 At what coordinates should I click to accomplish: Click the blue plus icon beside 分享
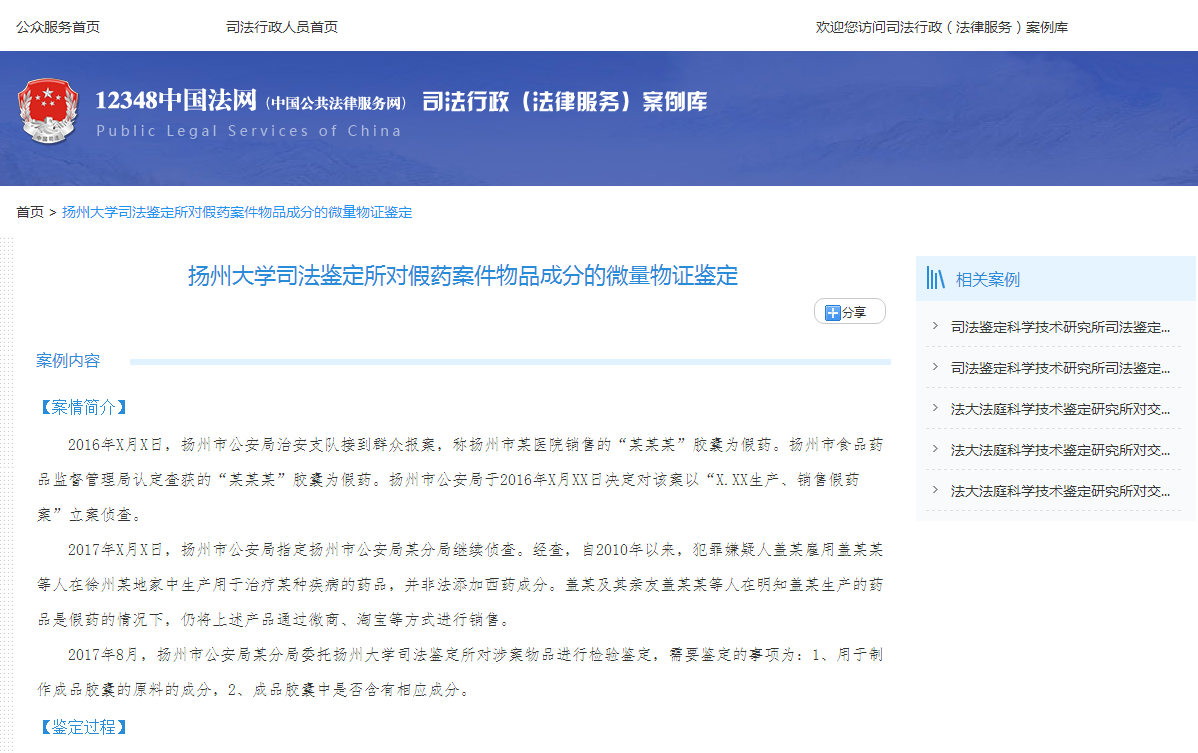(832, 313)
